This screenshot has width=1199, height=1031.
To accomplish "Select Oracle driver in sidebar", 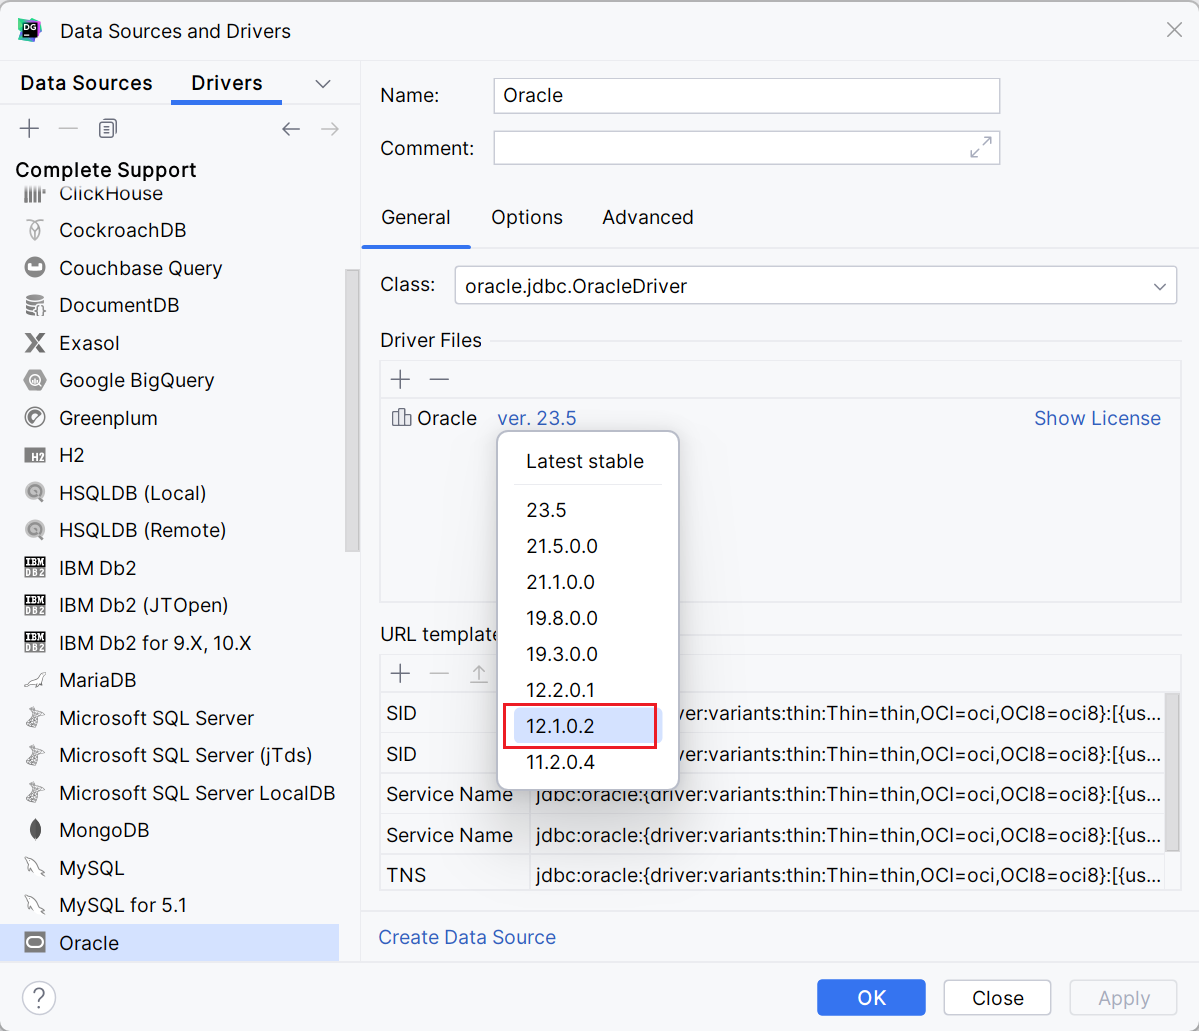I will click(x=170, y=942).
